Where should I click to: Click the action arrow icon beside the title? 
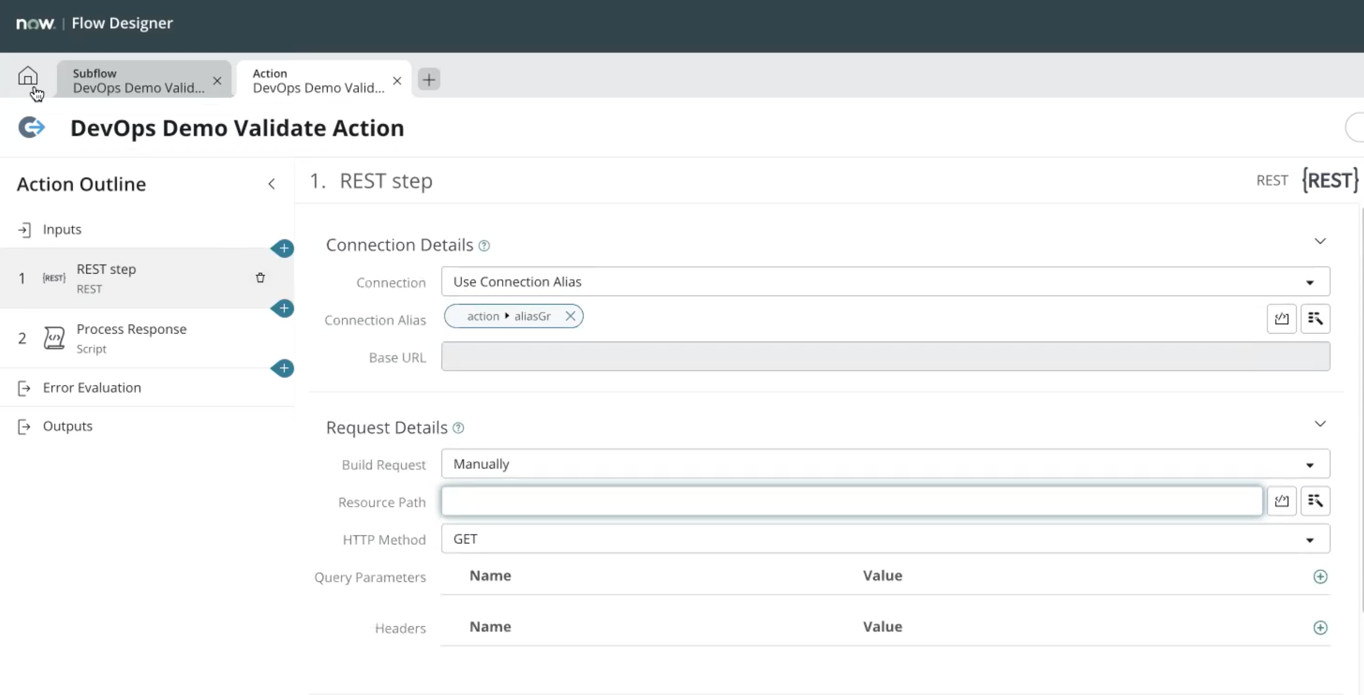click(32, 127)
